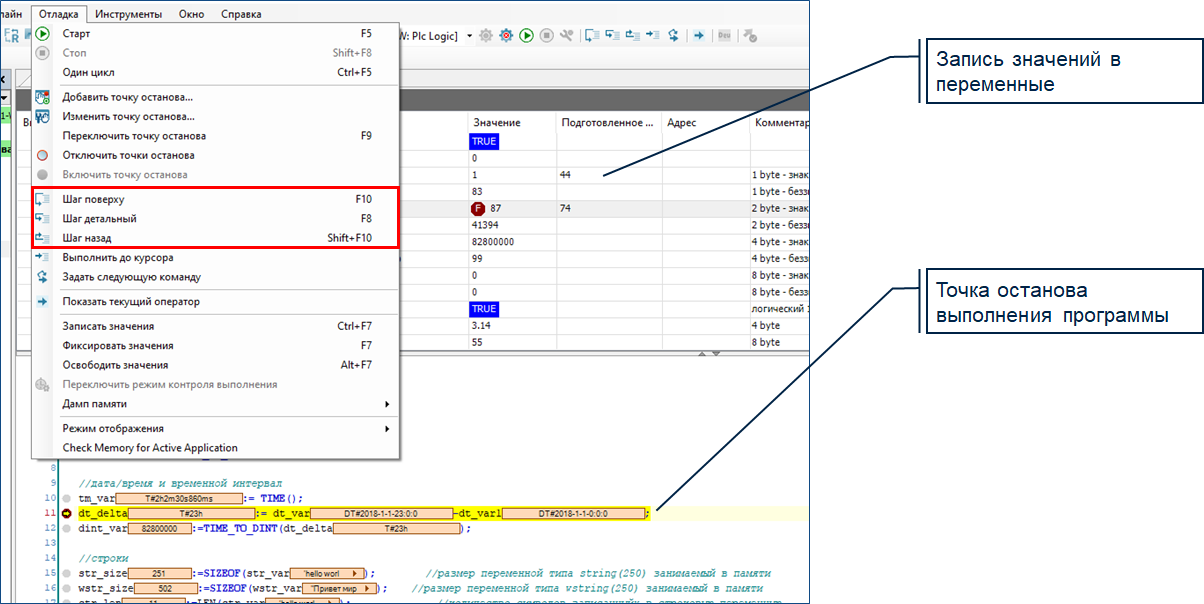Image resolution: width=1204 pixels, height=604 pixels.
Task: Click the Run to Cursor toolbar icon
Action: click(x=652, y=36)
